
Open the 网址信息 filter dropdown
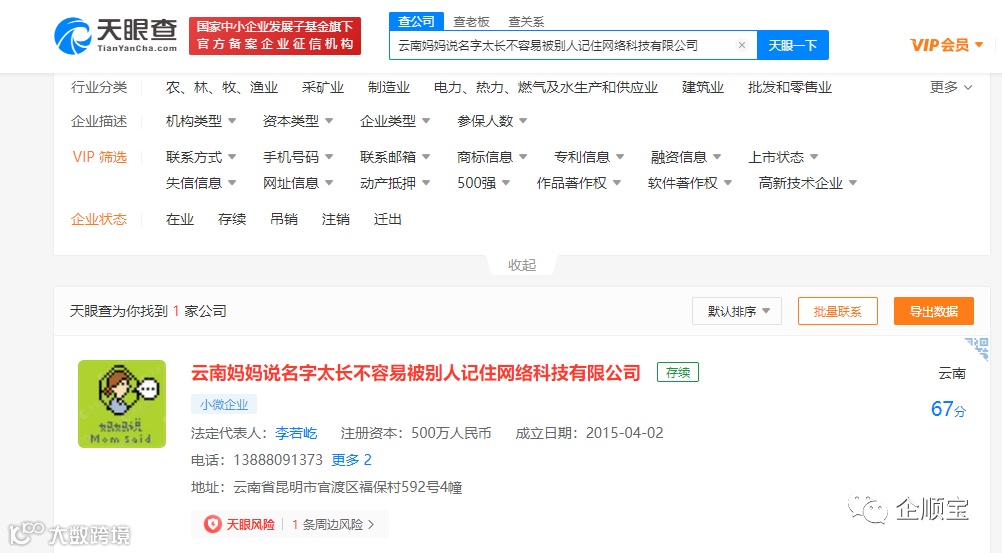(x=298, y=183)
